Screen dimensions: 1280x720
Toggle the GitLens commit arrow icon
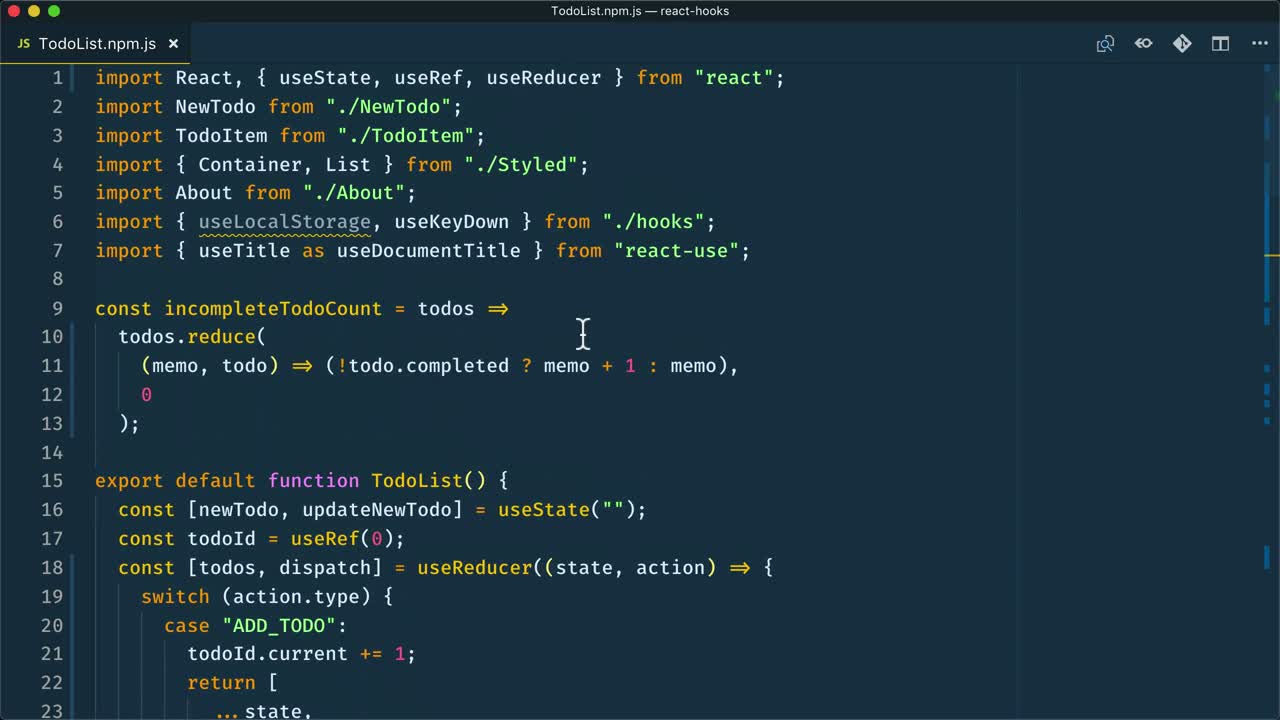1143,44
